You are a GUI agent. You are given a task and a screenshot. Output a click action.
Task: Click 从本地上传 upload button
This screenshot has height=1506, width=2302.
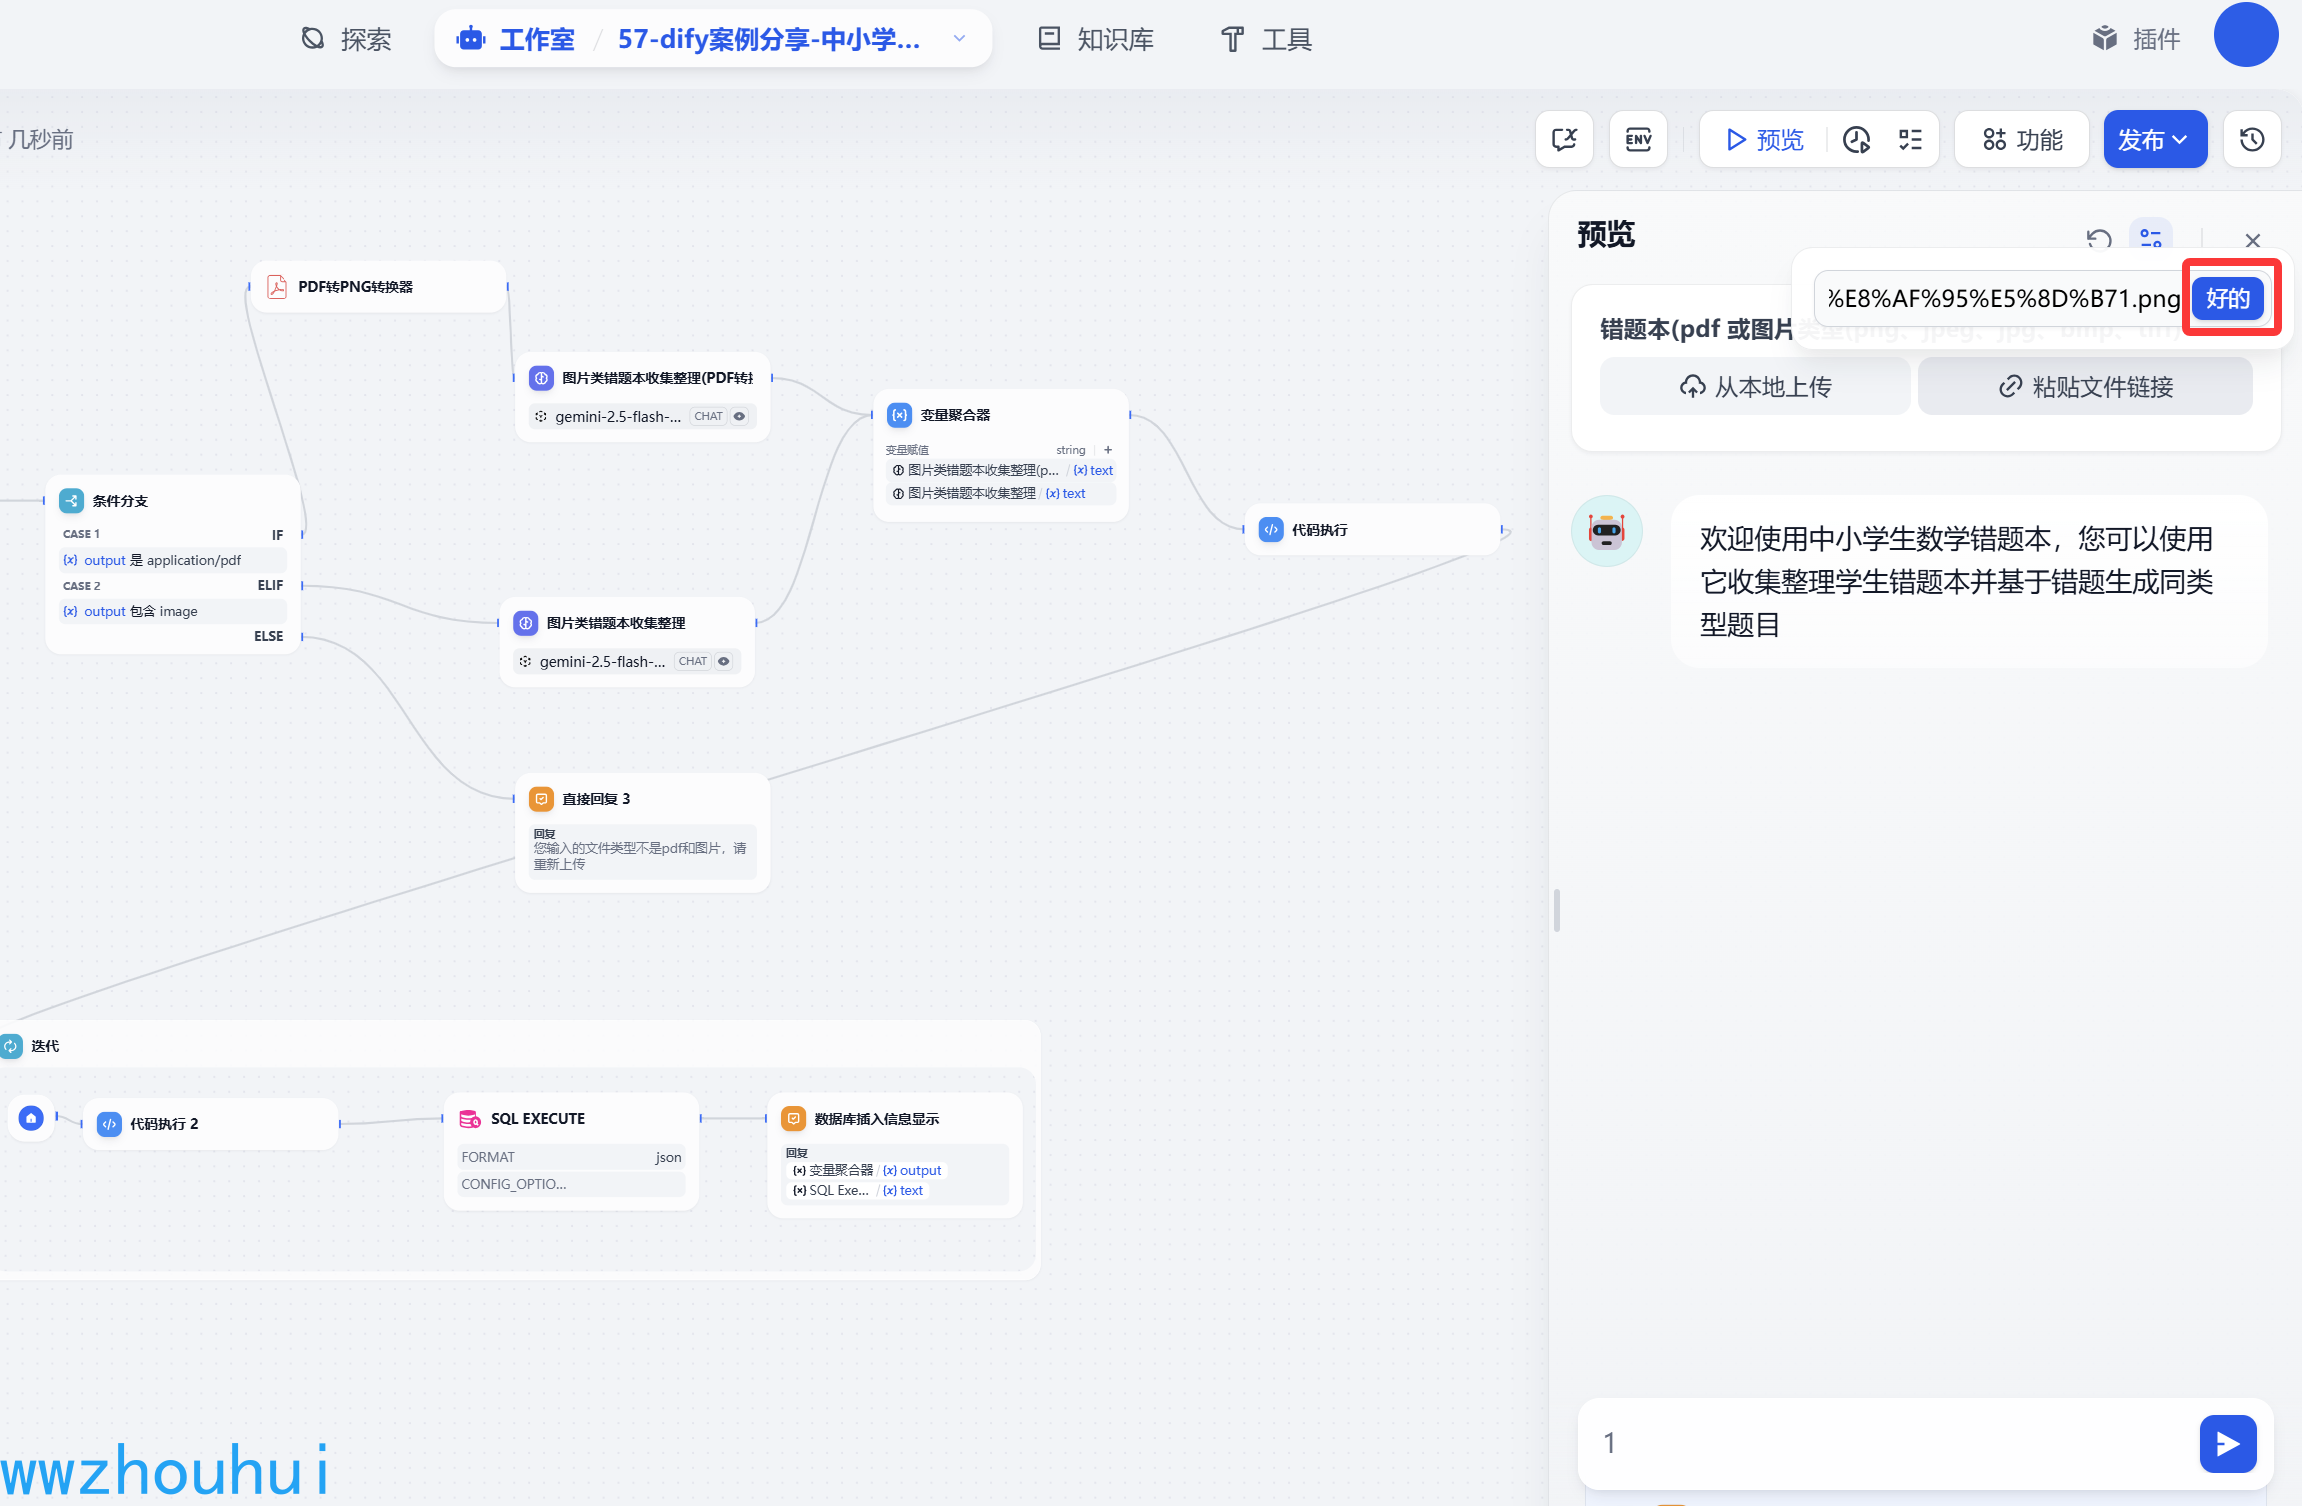(x=1755, y=387)
